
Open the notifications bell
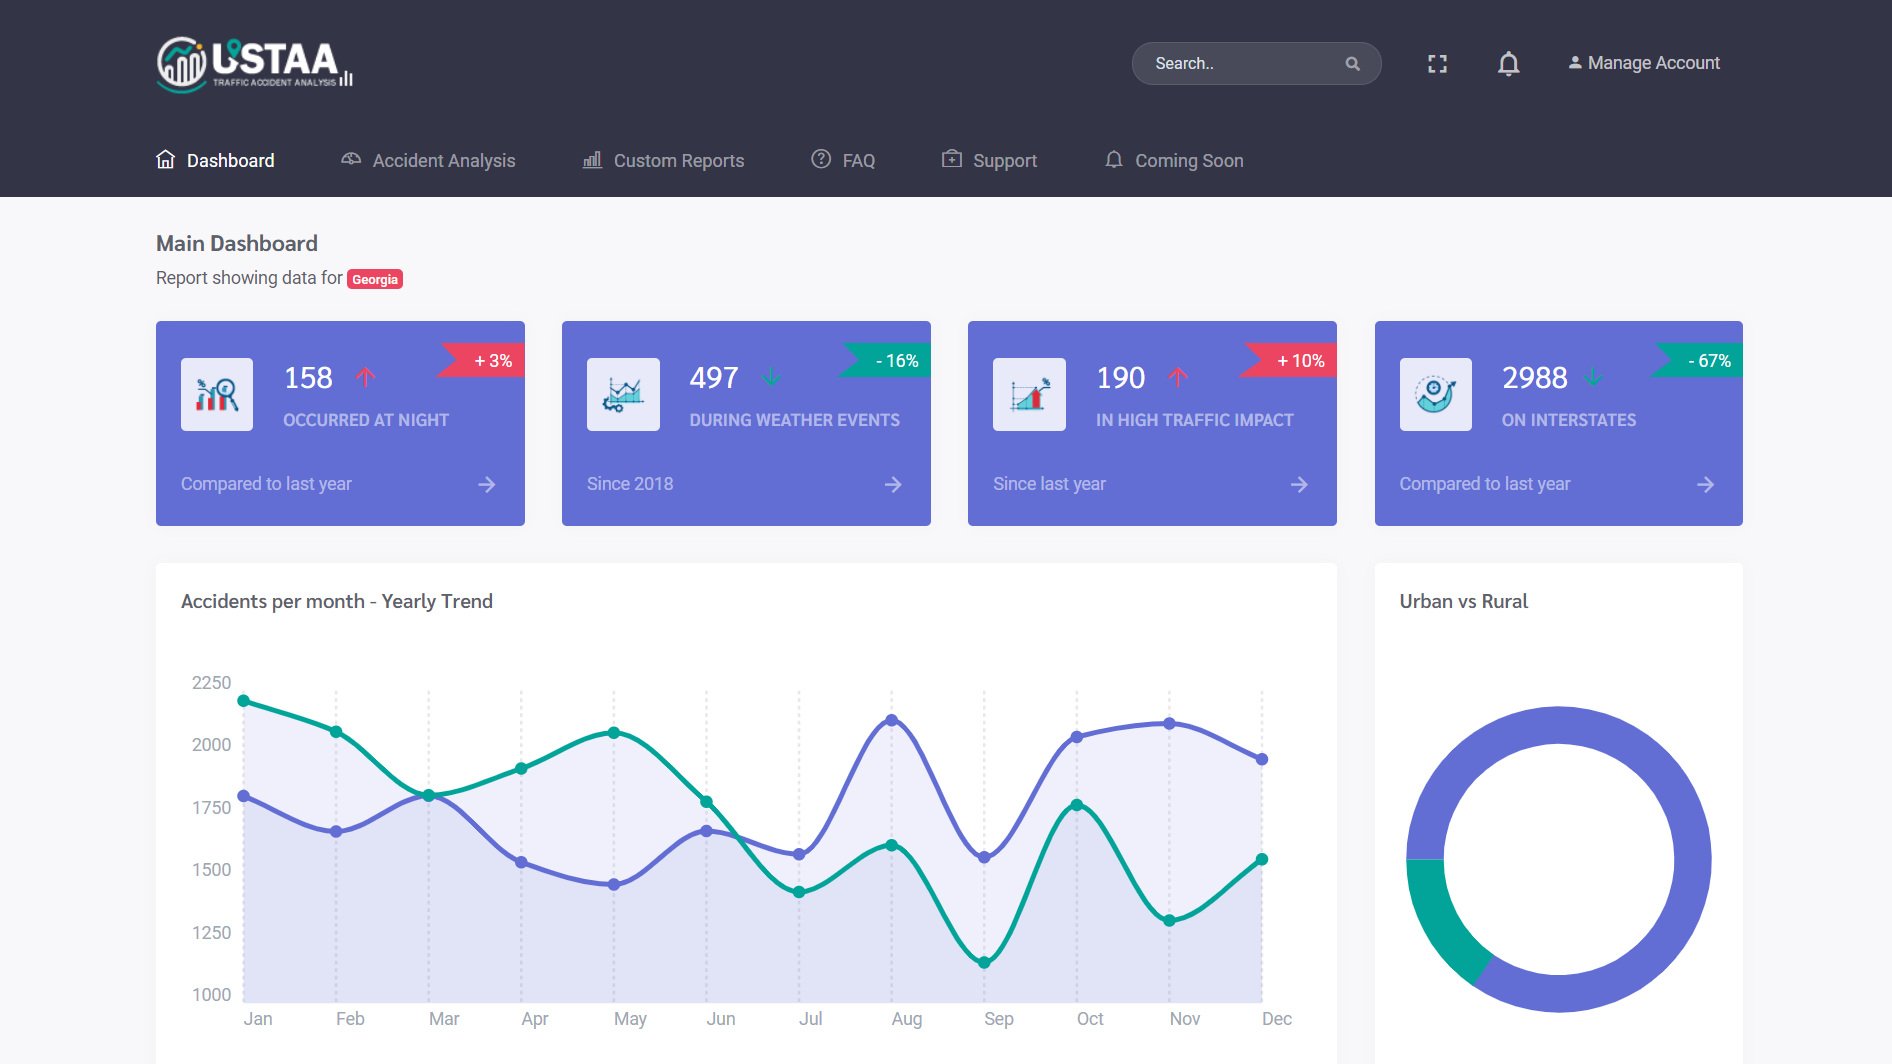tap(1508, 64)
